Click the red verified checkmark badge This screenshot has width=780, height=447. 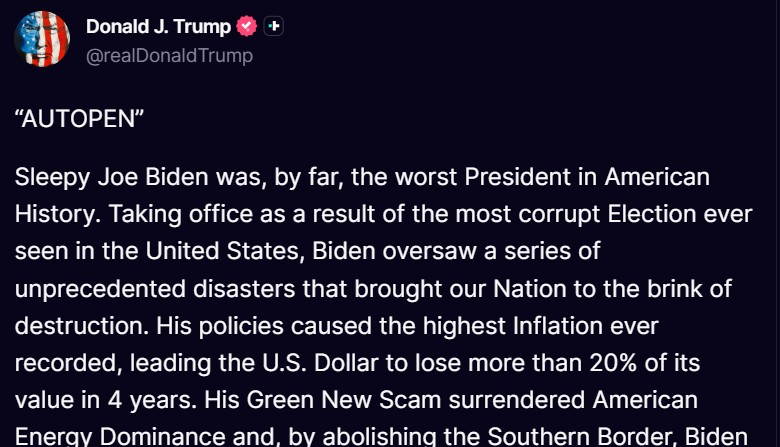[x=247, y=27]
